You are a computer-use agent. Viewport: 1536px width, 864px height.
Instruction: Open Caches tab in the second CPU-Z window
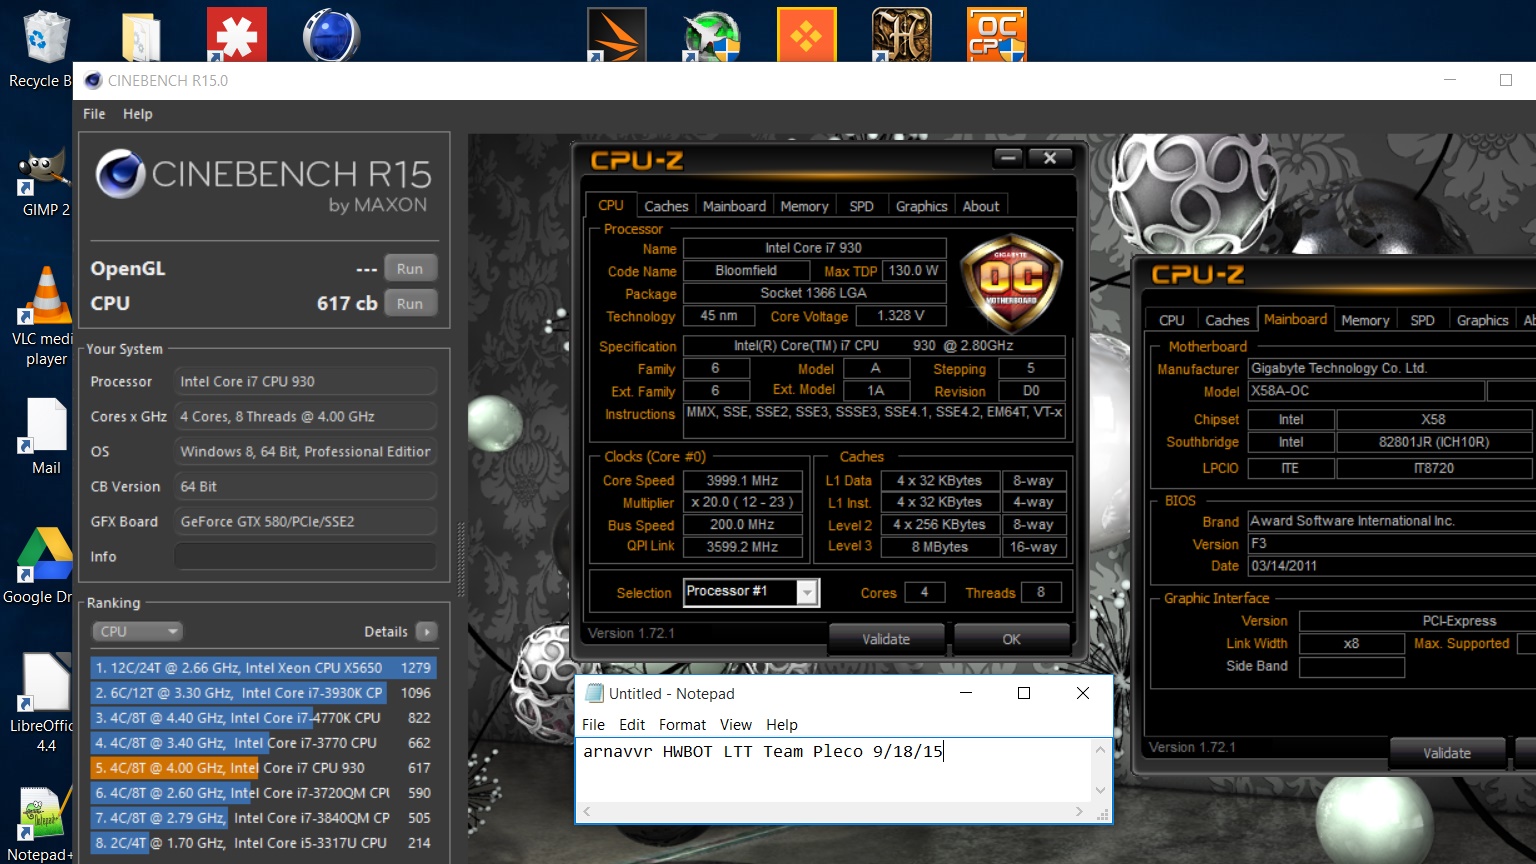click(x=1227, y=320)
